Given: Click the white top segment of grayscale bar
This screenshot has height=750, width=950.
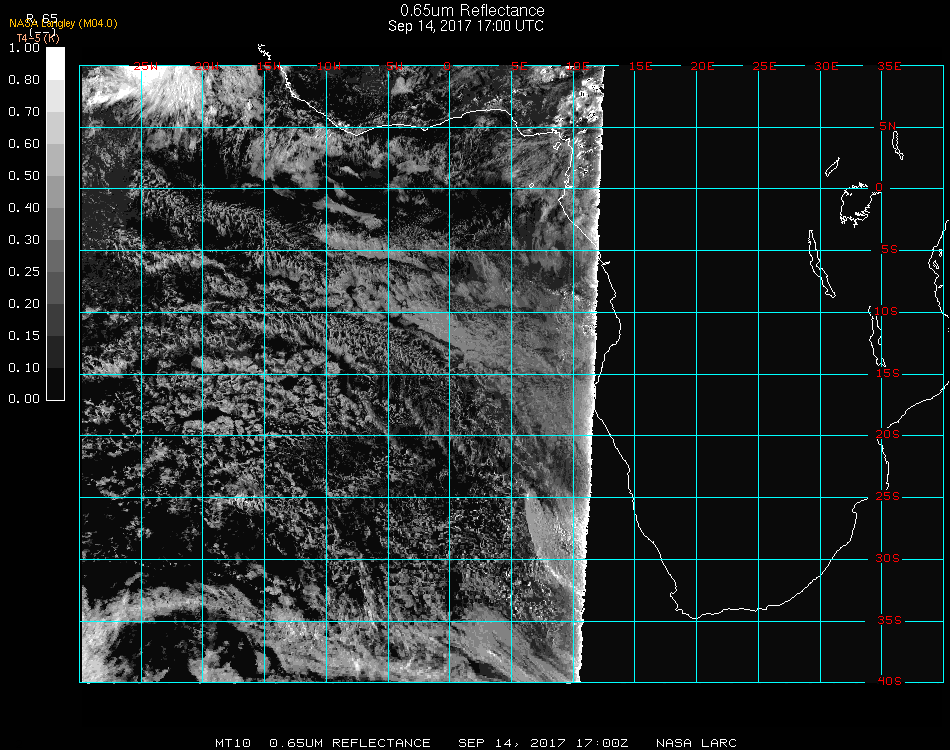Looking at the screenshot, I should [55, 64].
